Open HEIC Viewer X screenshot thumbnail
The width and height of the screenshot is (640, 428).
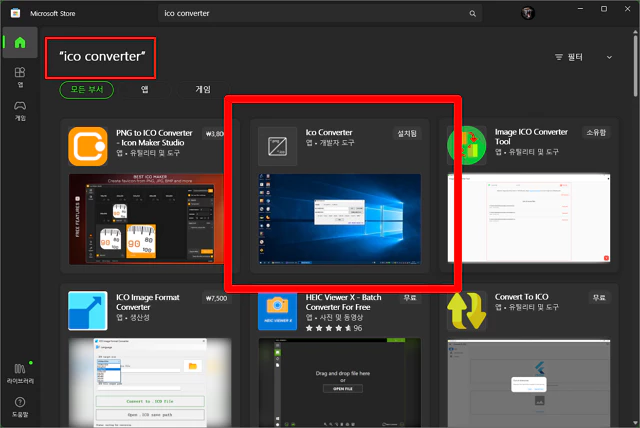point(340,383)
